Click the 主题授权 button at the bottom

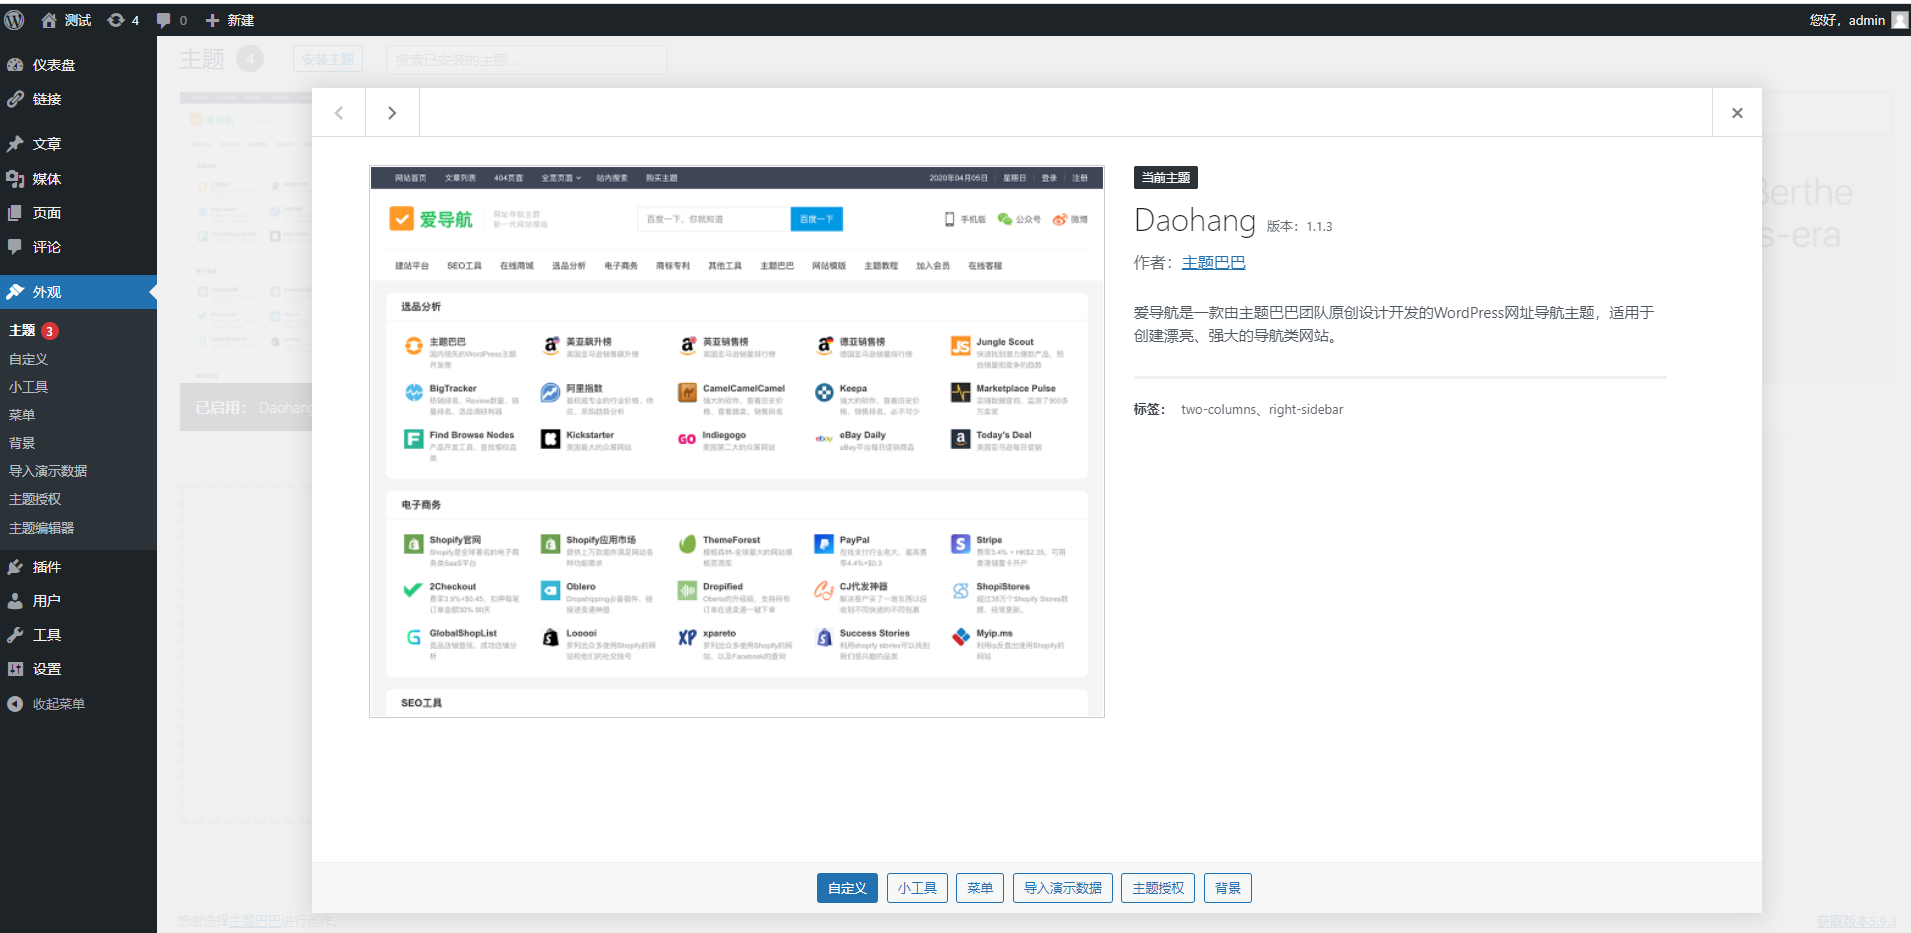pos(1158,888)
